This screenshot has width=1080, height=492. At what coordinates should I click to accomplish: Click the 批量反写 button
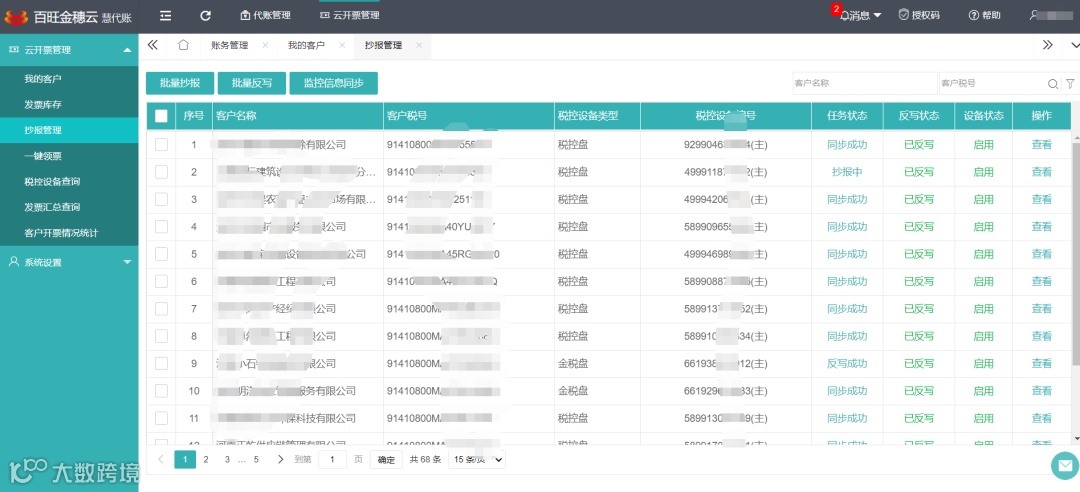point(252,83)
